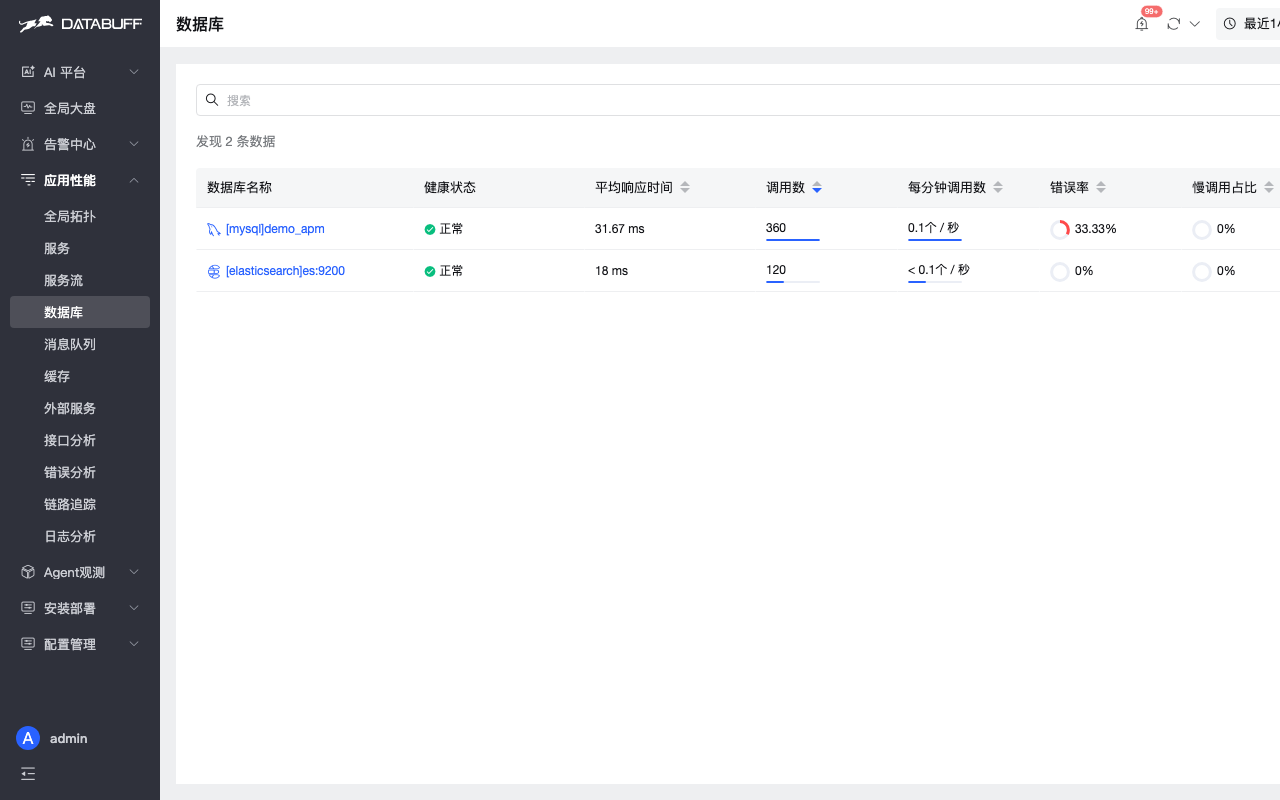The height and width of the screenshot is (800, 1280).
Task: Click the < 0.1个 / 秒 value
Action: pos(939,270)
